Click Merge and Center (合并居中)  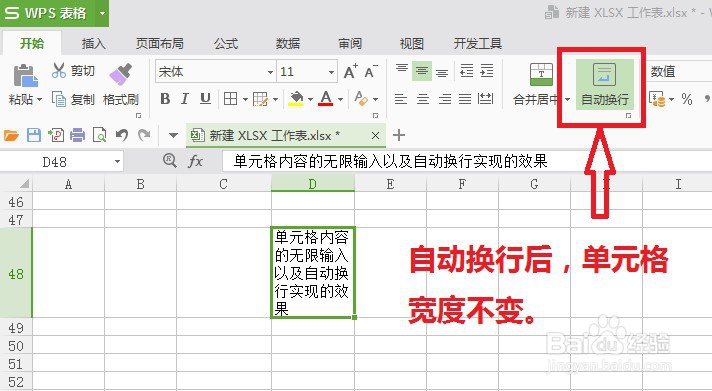(541, 84)
